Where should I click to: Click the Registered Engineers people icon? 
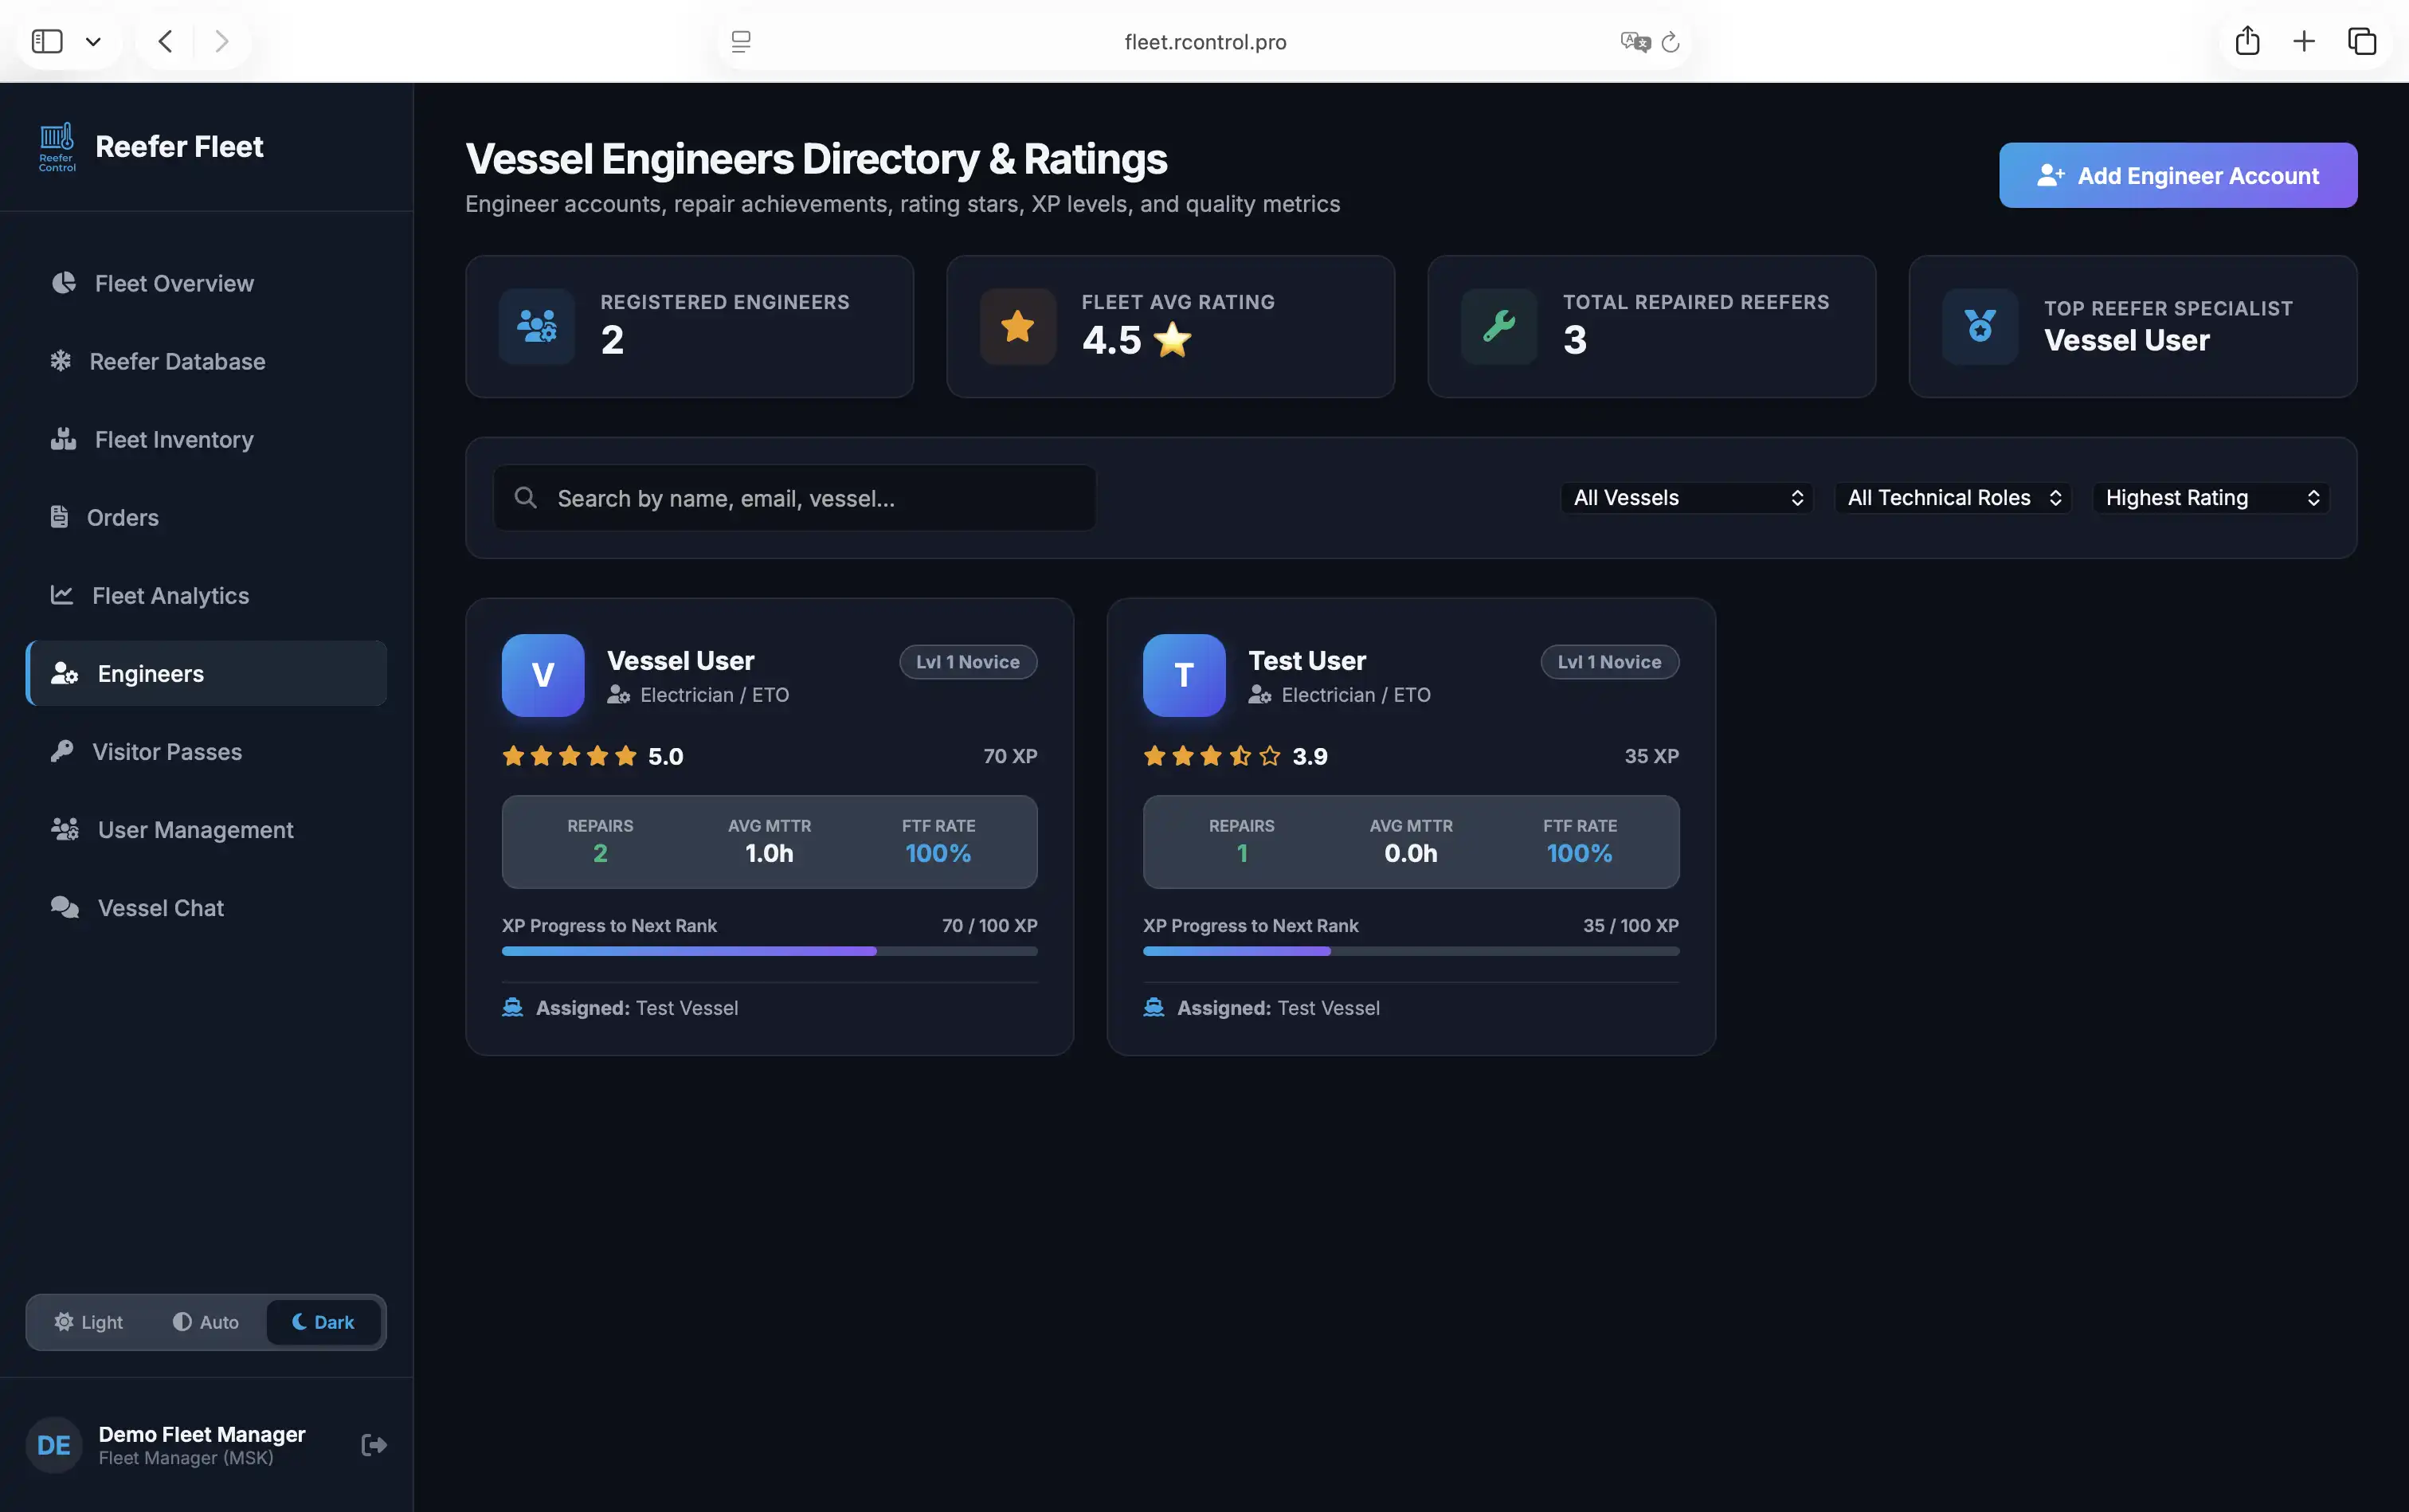coord(537,326)
